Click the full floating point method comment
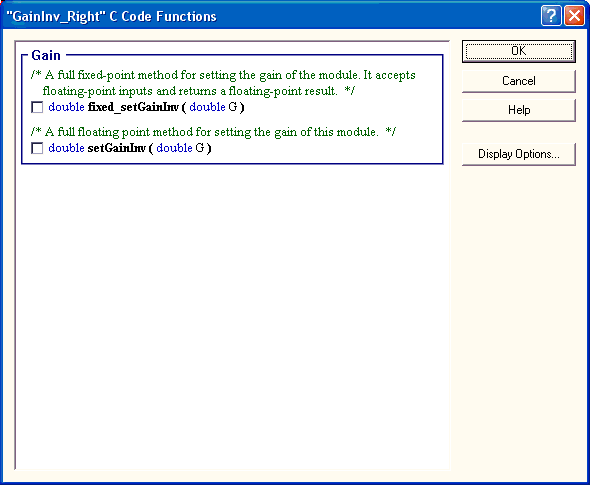The height and width of the screenshot is (485, 590). [213, 132]
